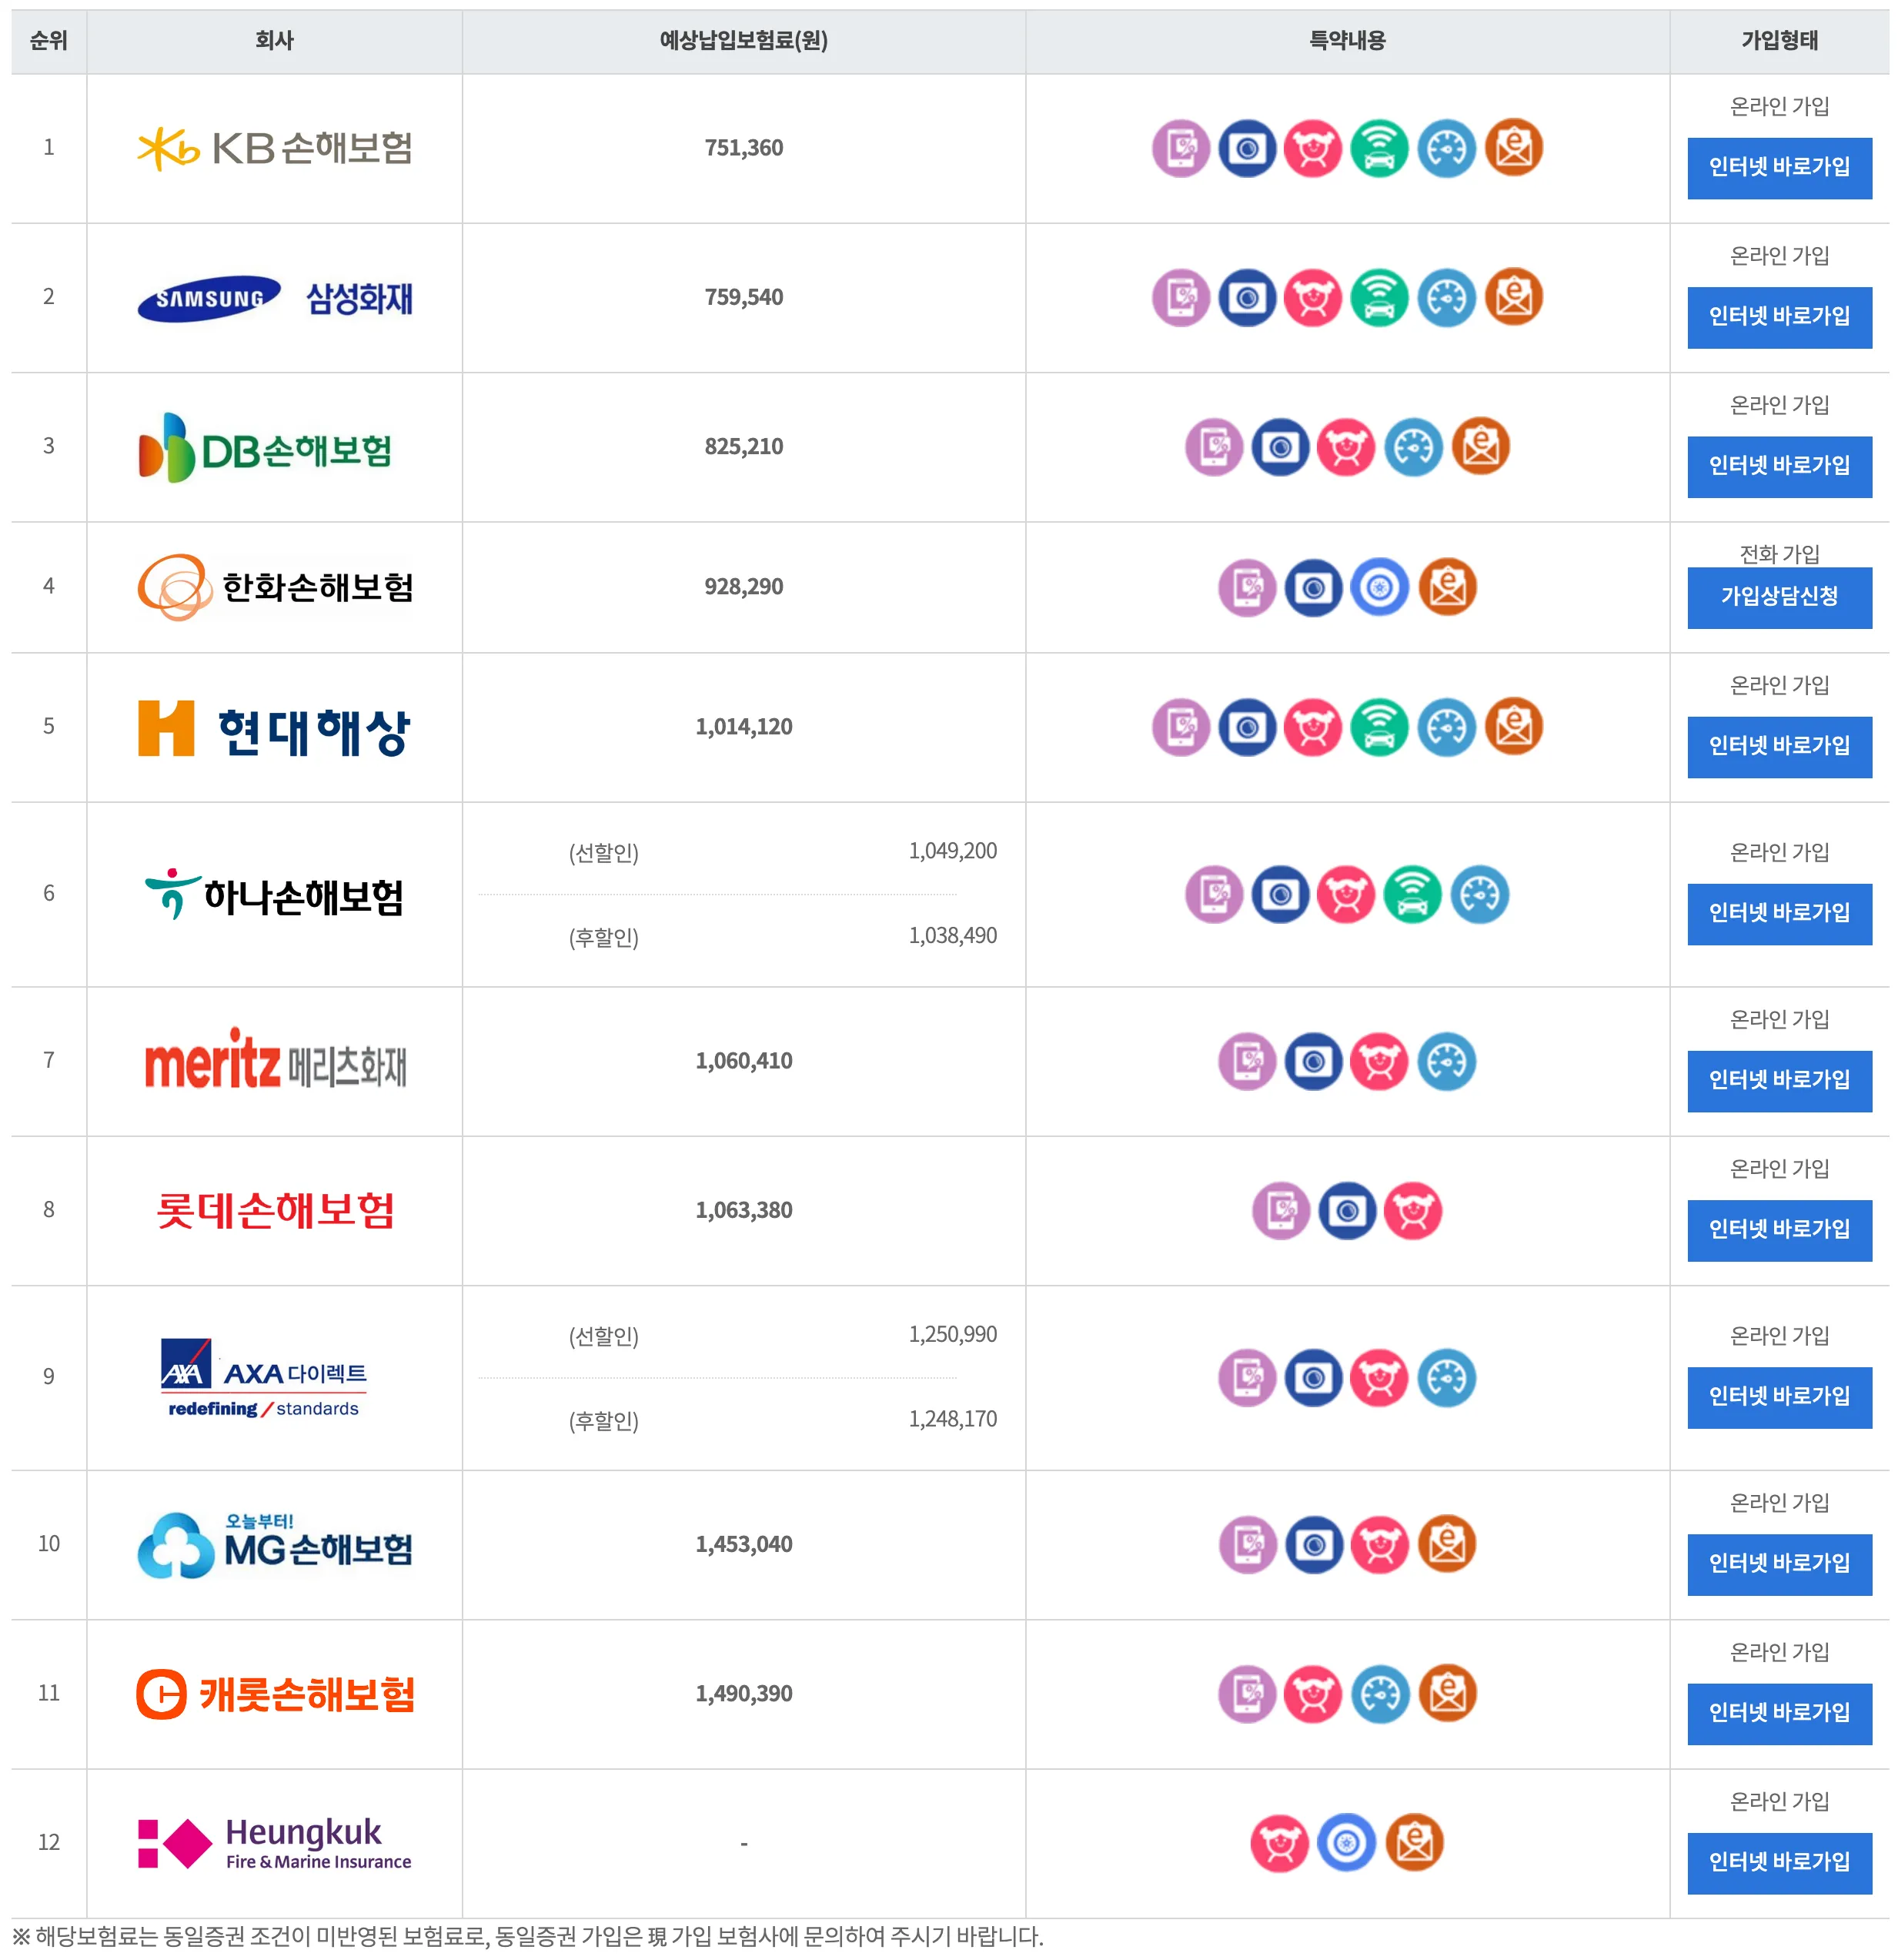Click the 예상납입보험료(원) column header
The image size is (1898, 1960).
[x=743, y=41]
